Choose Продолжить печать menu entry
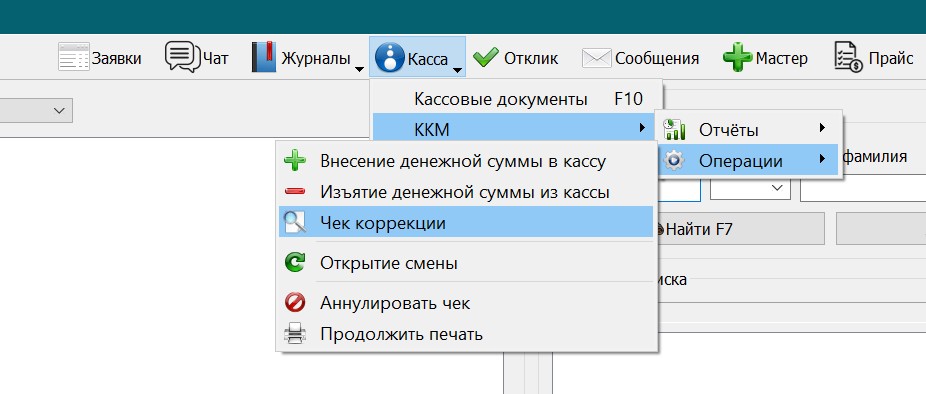 tap(466, 334)
